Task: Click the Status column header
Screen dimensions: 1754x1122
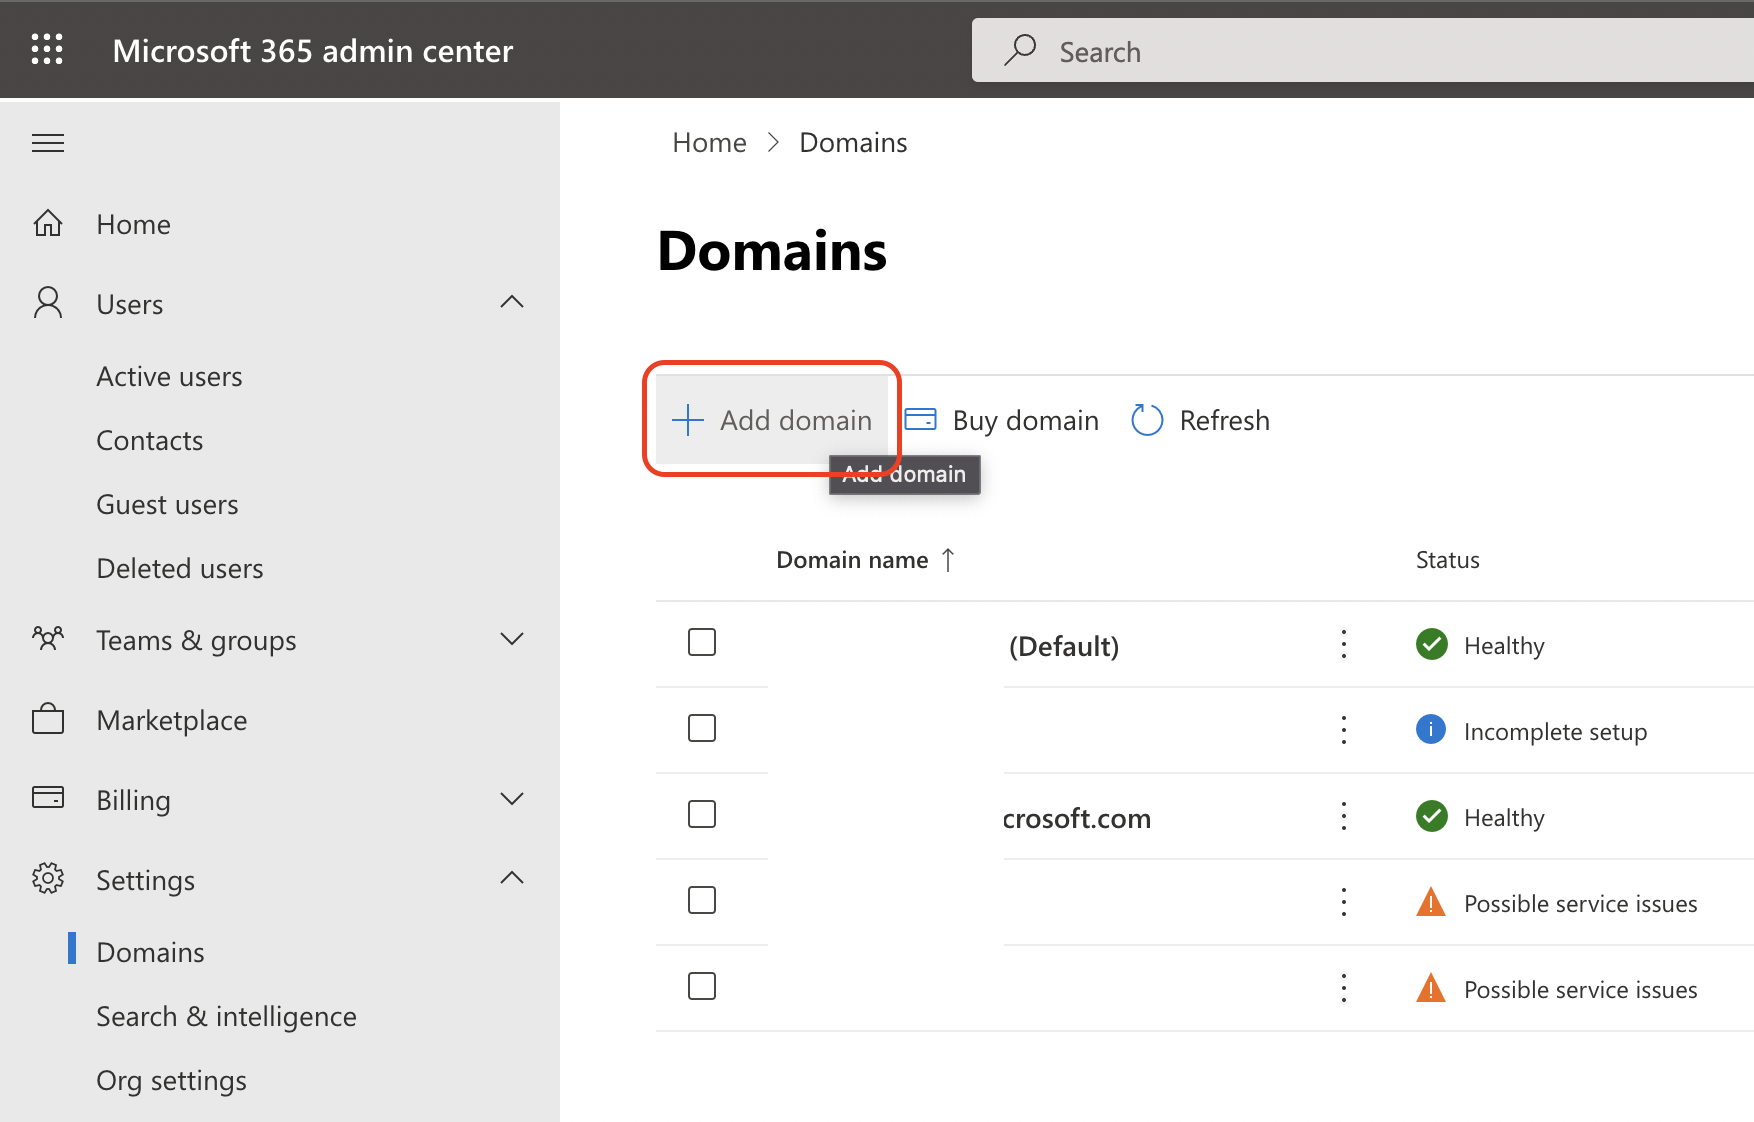Action: [x=1447, y=560]
